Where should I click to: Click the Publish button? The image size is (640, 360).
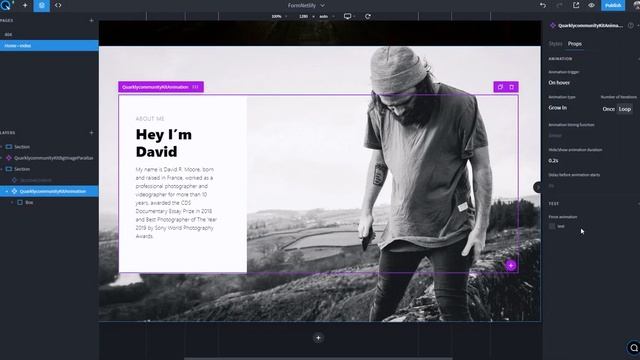coord(613,5)
